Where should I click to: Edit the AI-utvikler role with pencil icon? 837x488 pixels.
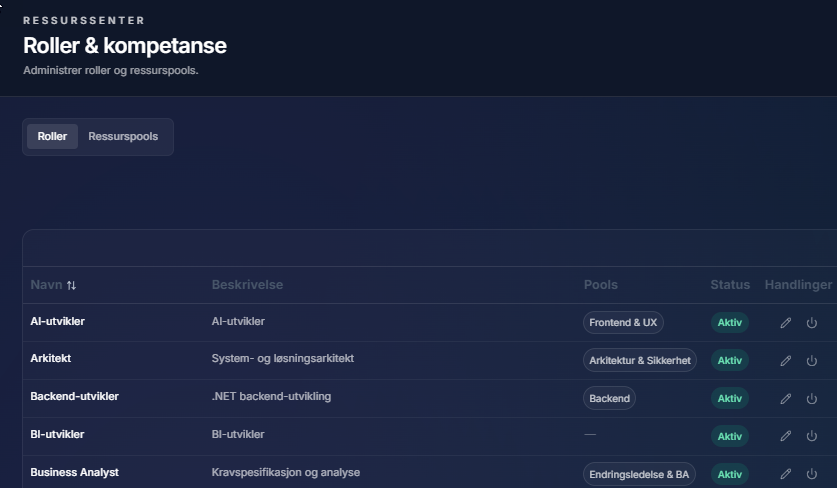click(785, 322)
